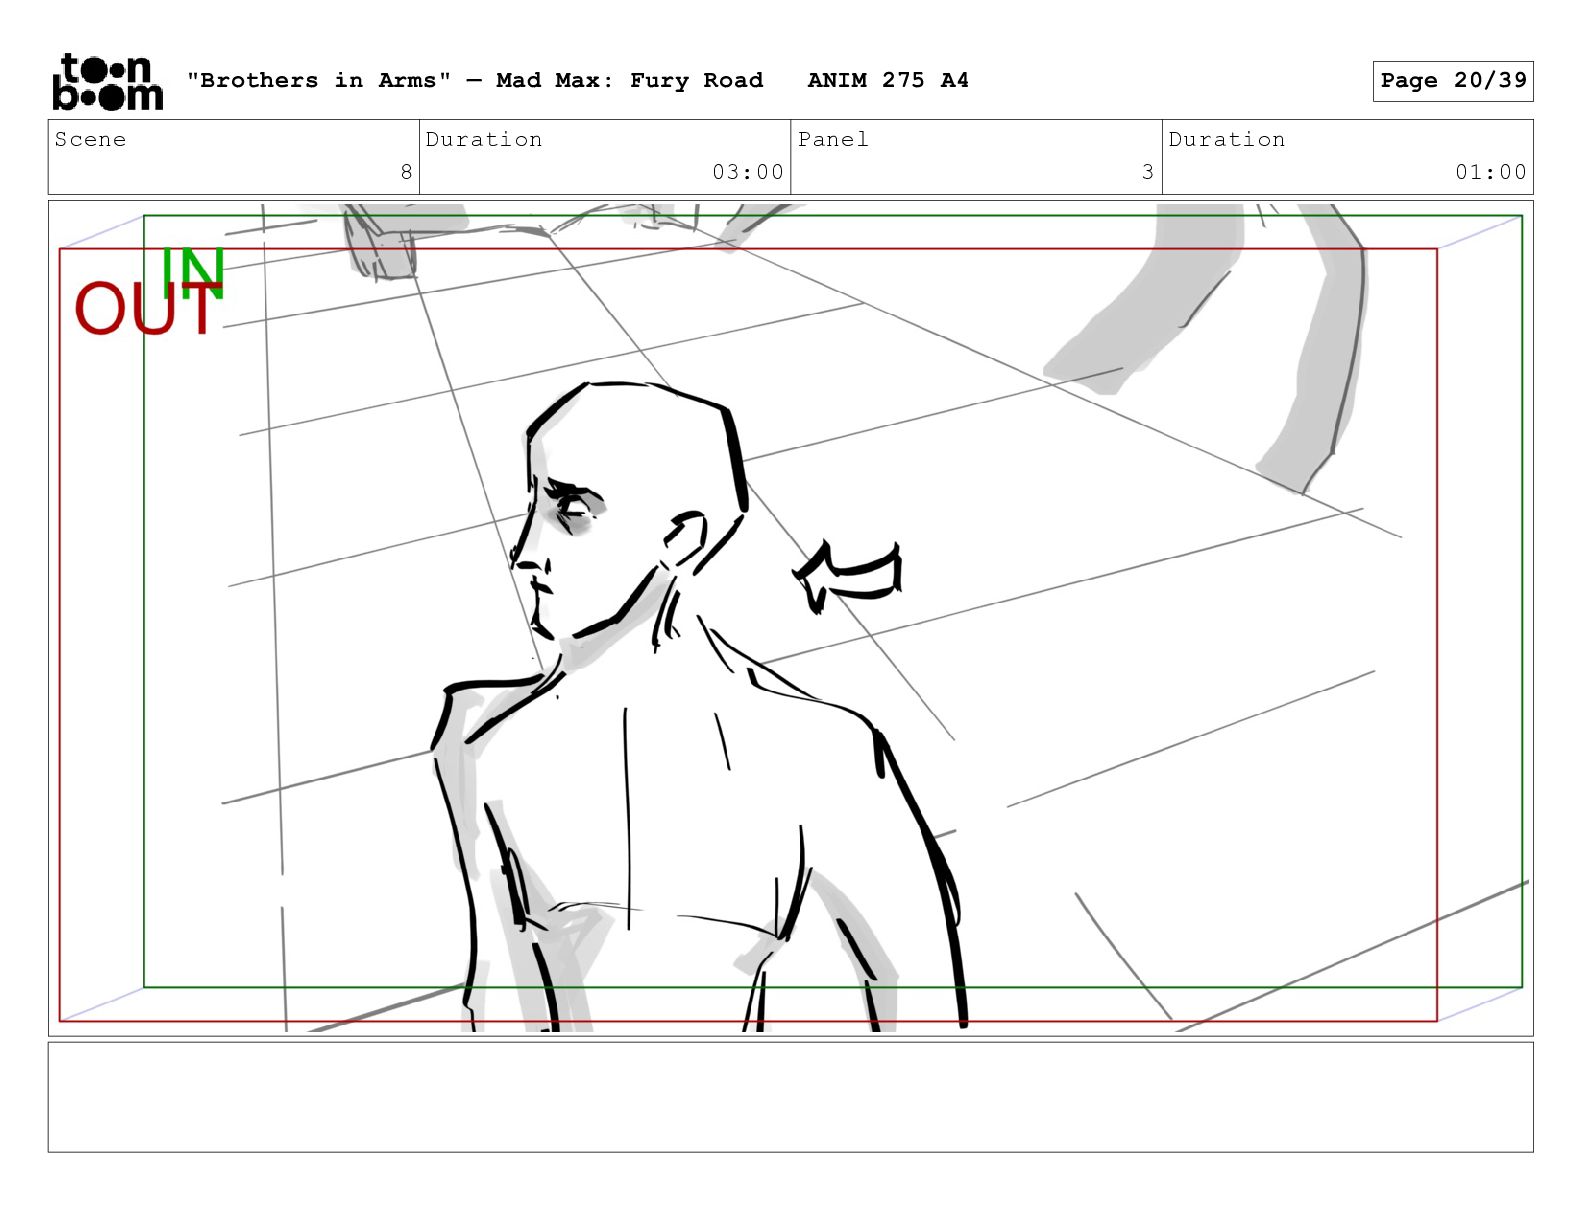This screenshot has width=1584, height=1224.
Task: Click the red OUT camera label
Action: (x=147, y=309)
